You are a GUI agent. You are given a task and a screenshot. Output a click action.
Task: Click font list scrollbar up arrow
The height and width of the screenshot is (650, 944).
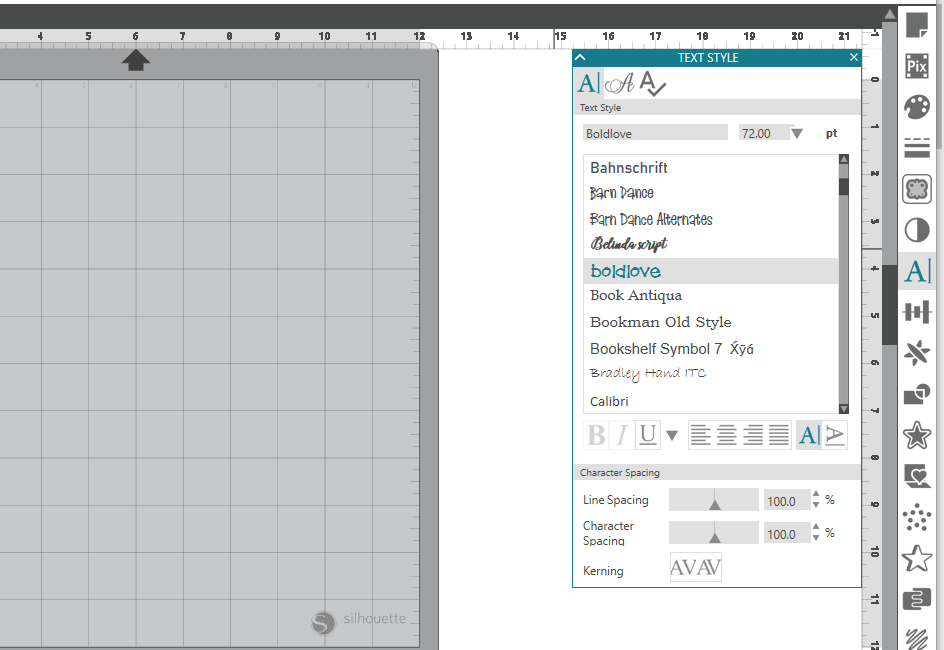click(x=843, y=159)
